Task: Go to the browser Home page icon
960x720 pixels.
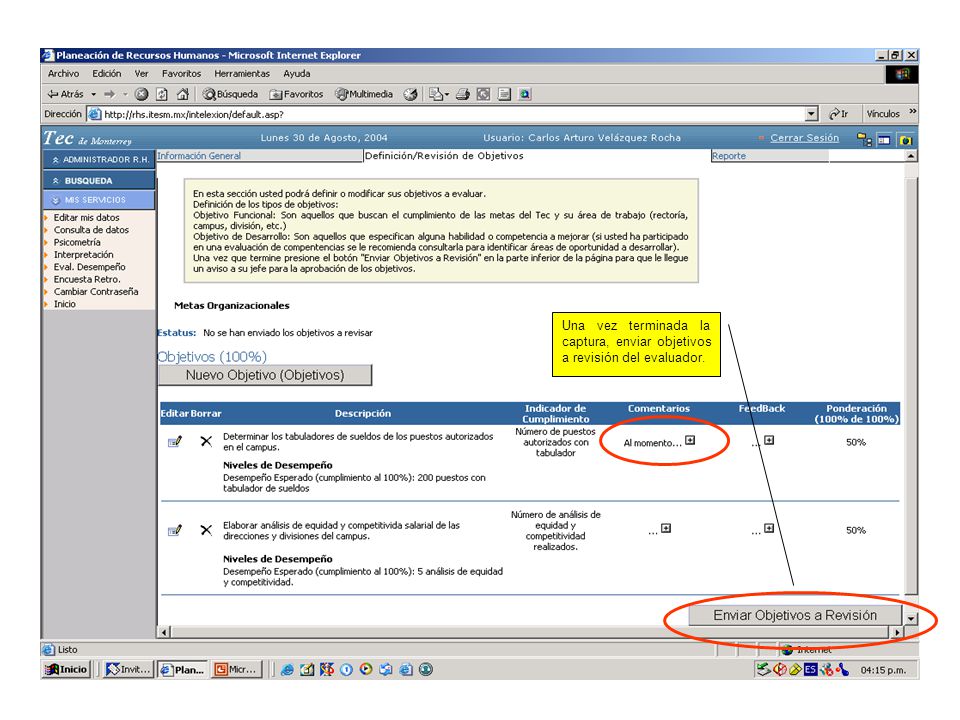Action: coord(182,94)
